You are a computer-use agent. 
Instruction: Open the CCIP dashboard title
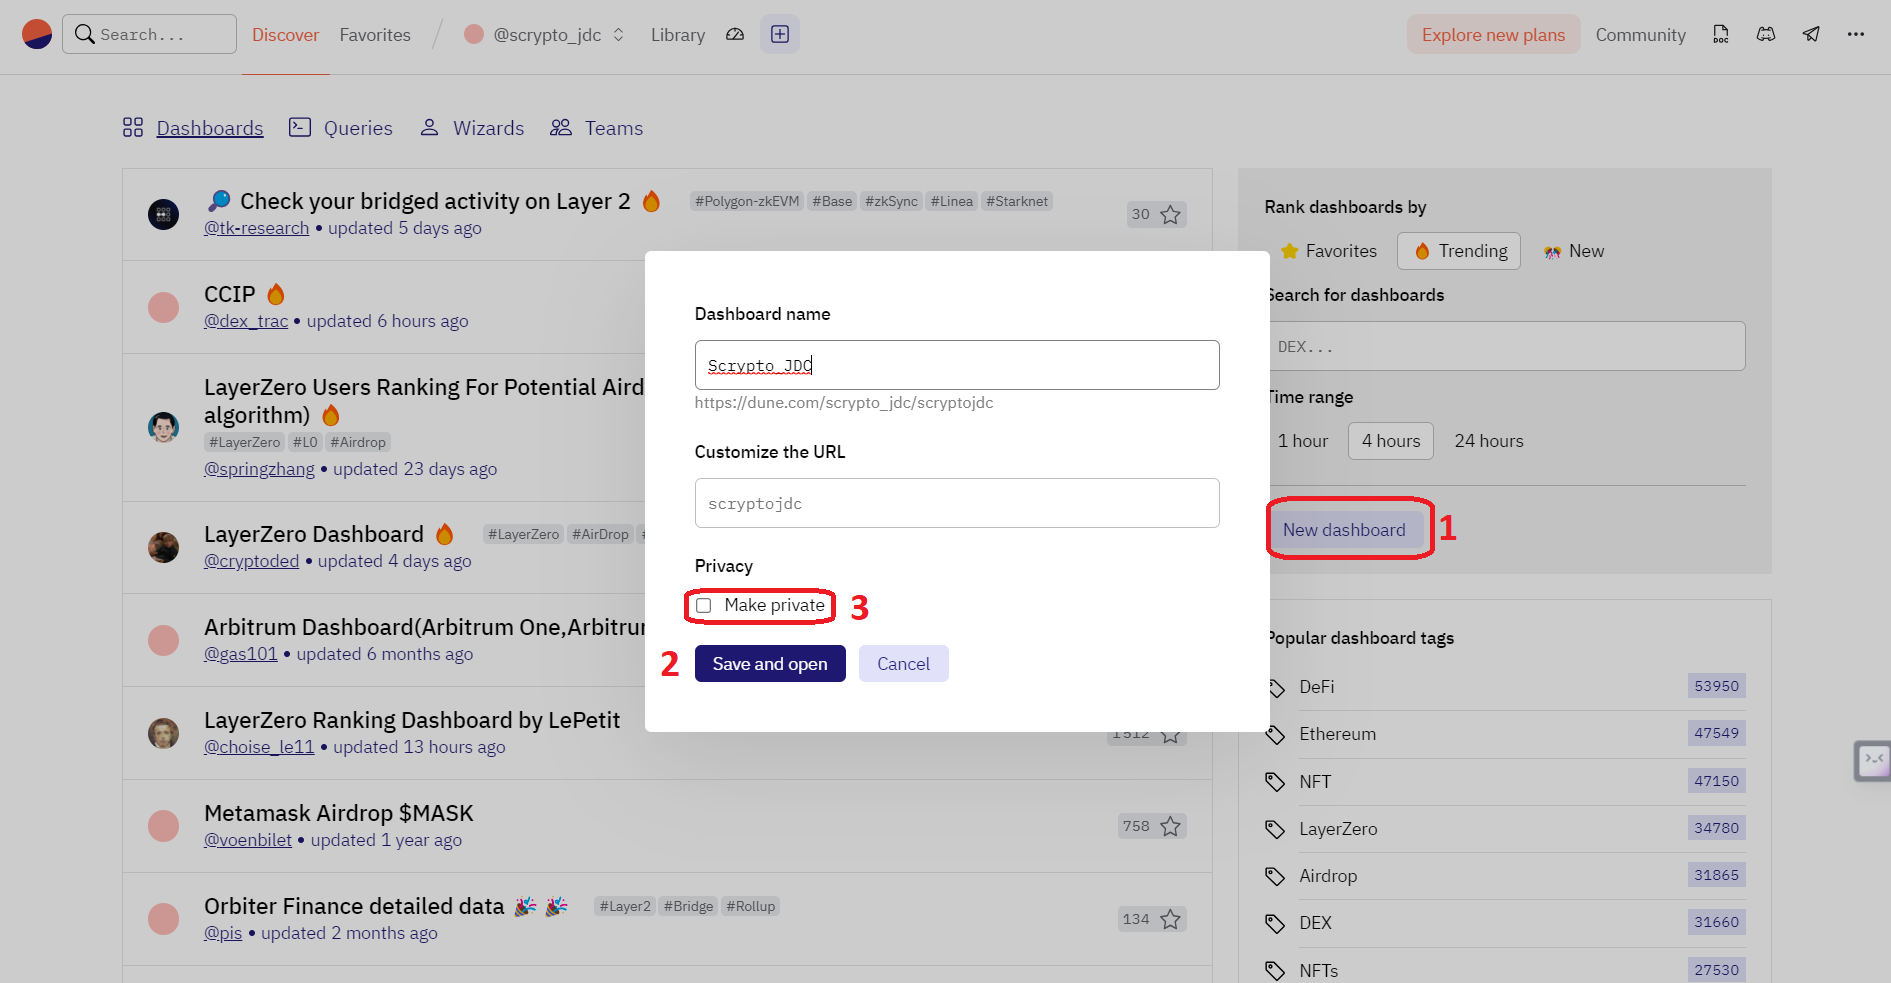[230, 294]
